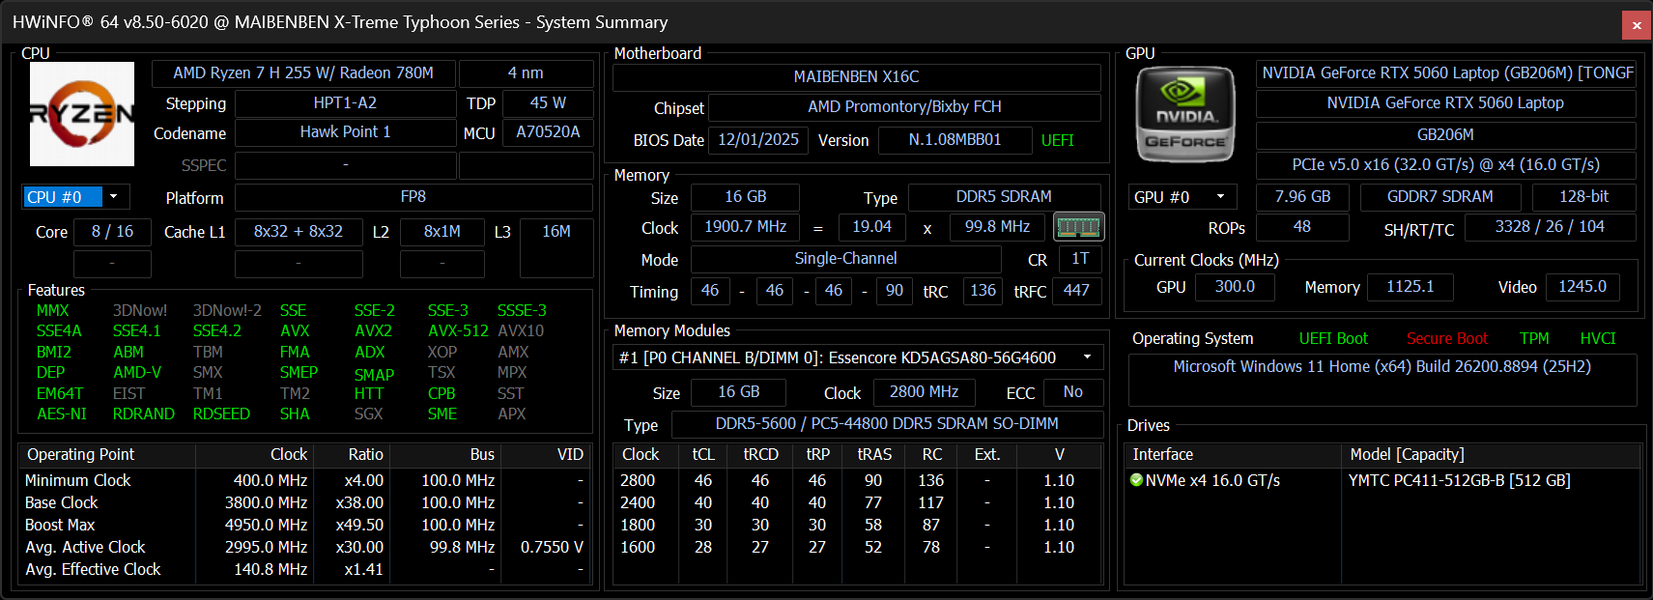Close the System Summary window
The height and width of the screenshot is (600, 1653).
[x=1636, y=25]
